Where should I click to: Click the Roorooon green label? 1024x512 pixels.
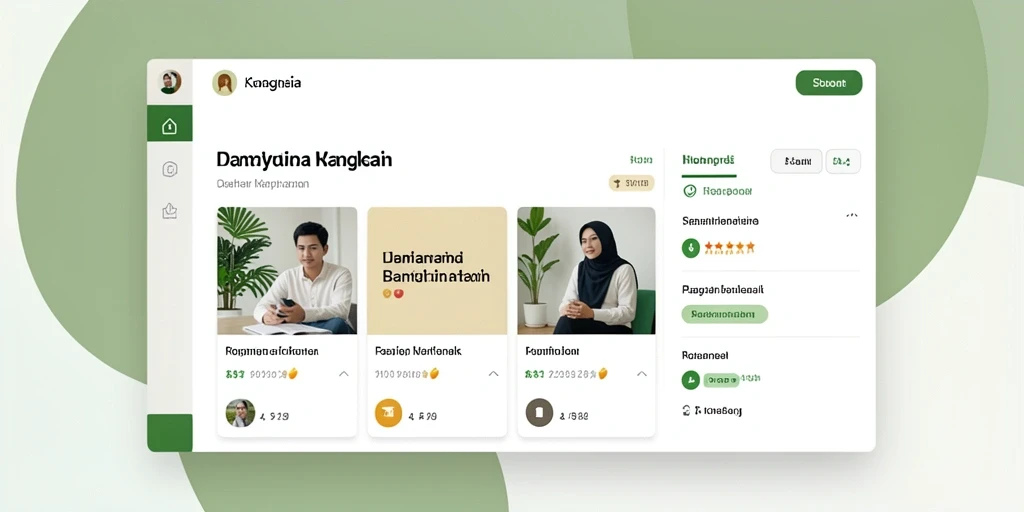coord(728,191)
